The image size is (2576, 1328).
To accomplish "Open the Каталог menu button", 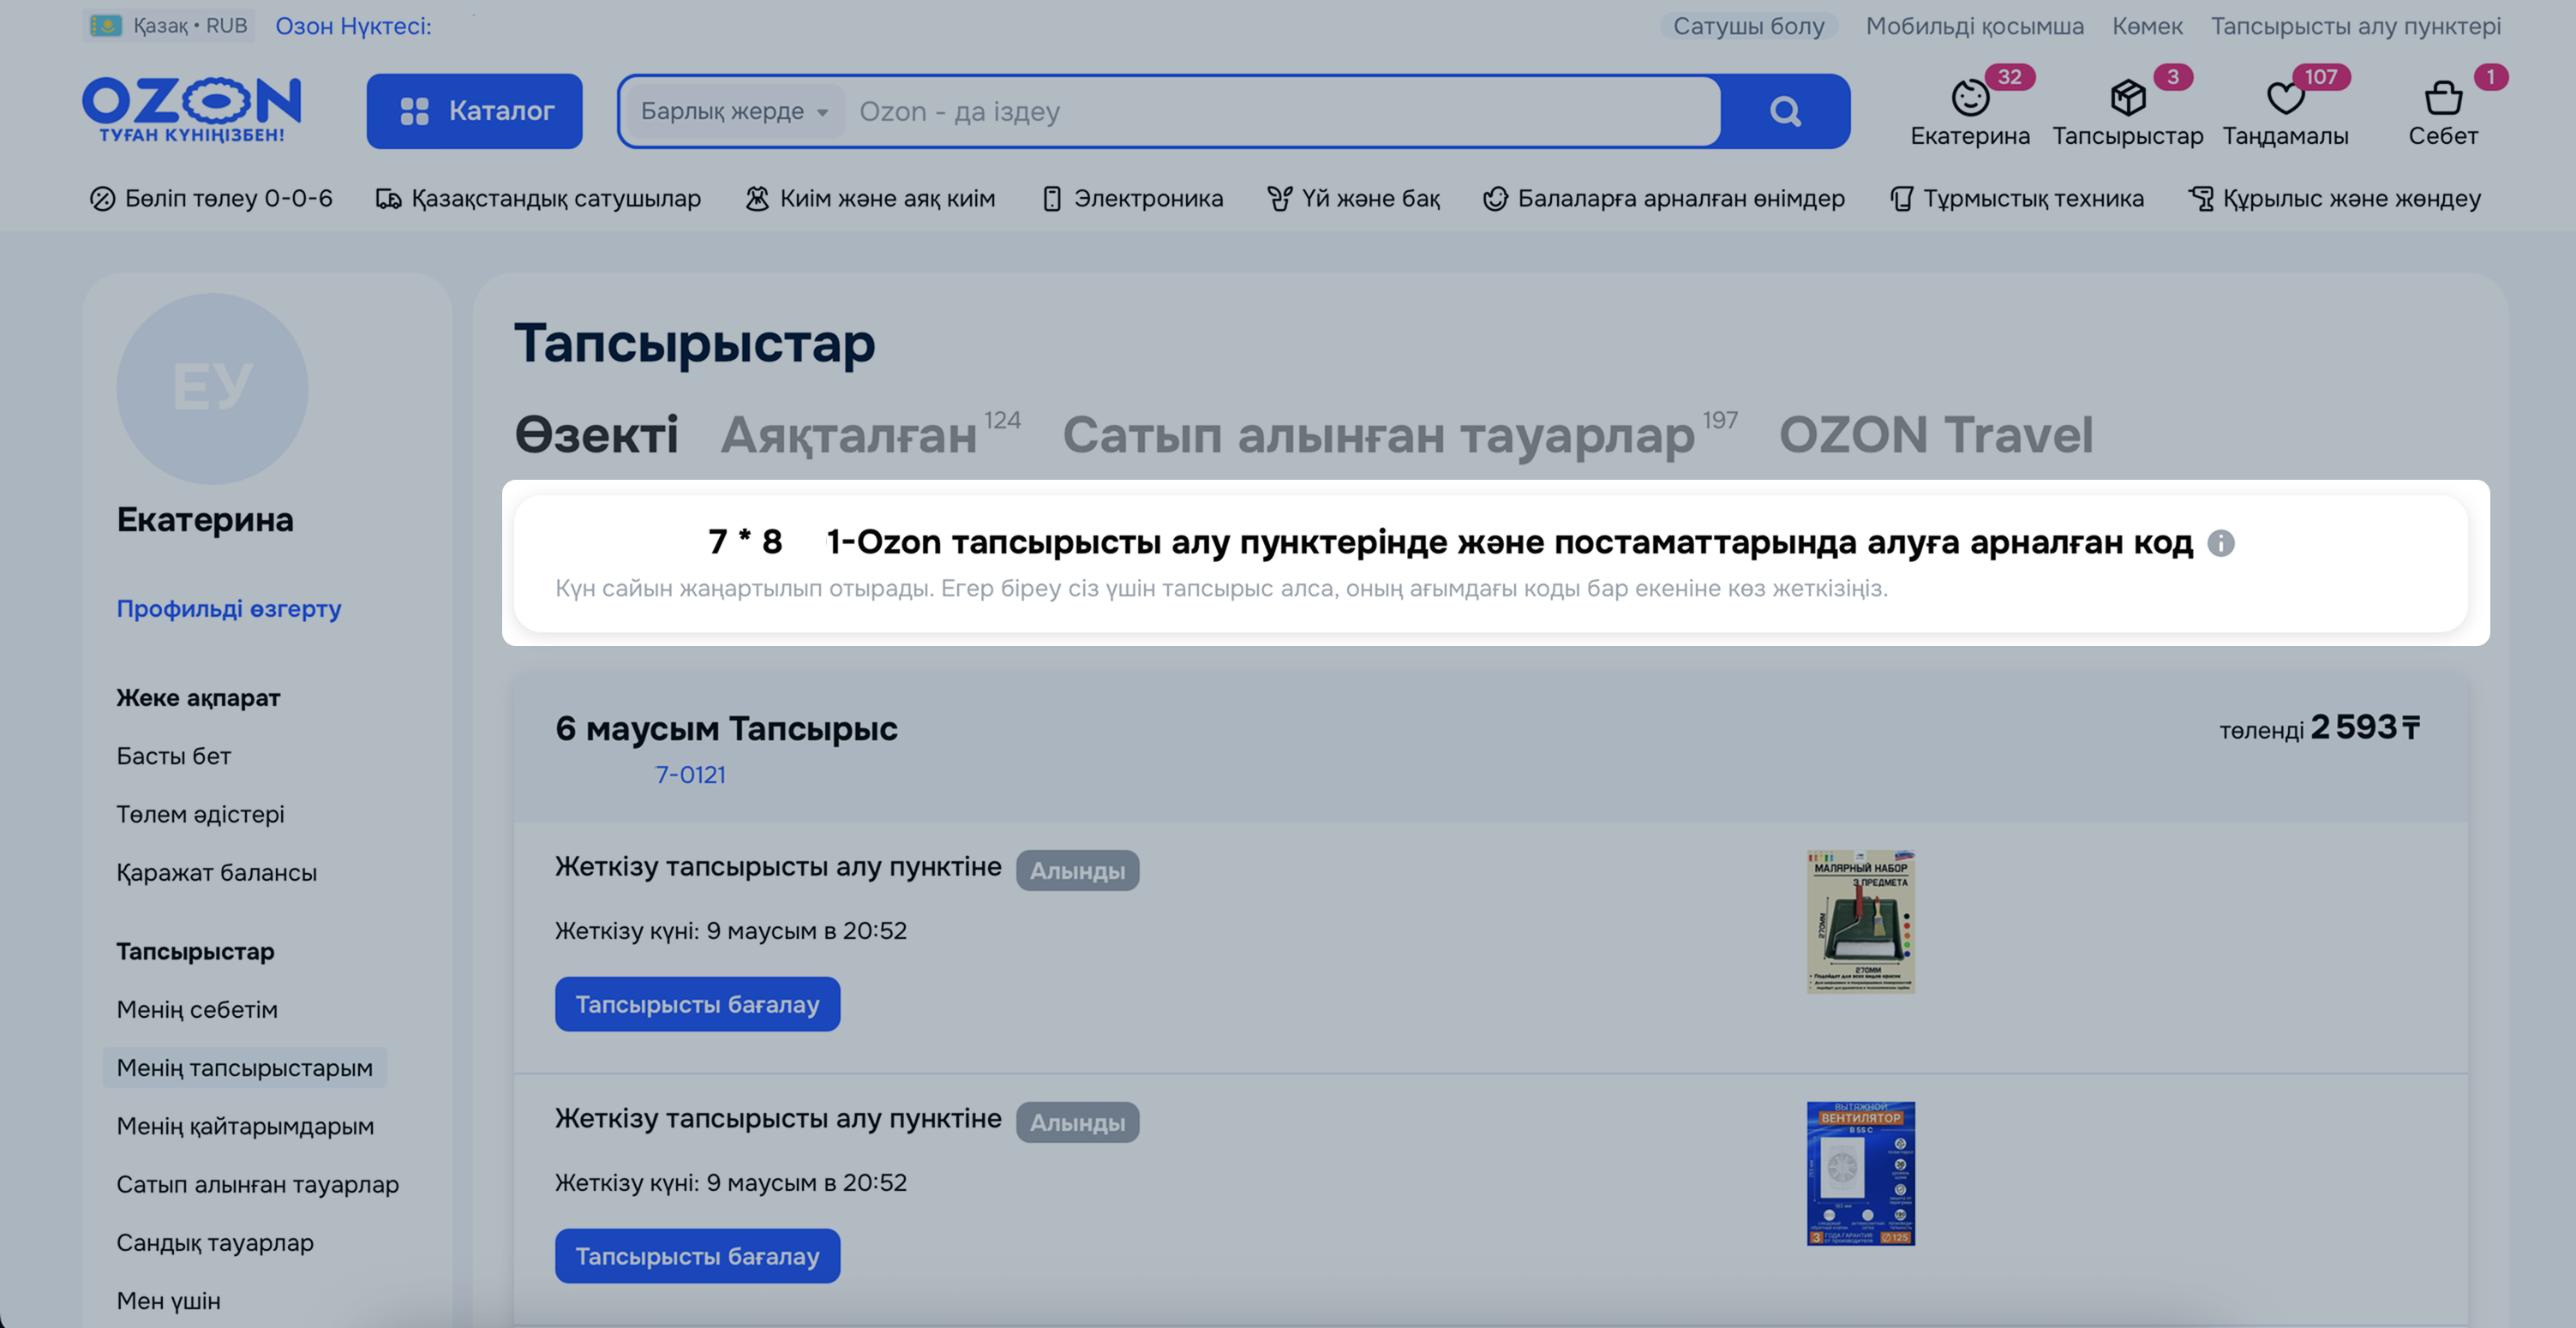I will pyautogui.click(x=474, y=111).
